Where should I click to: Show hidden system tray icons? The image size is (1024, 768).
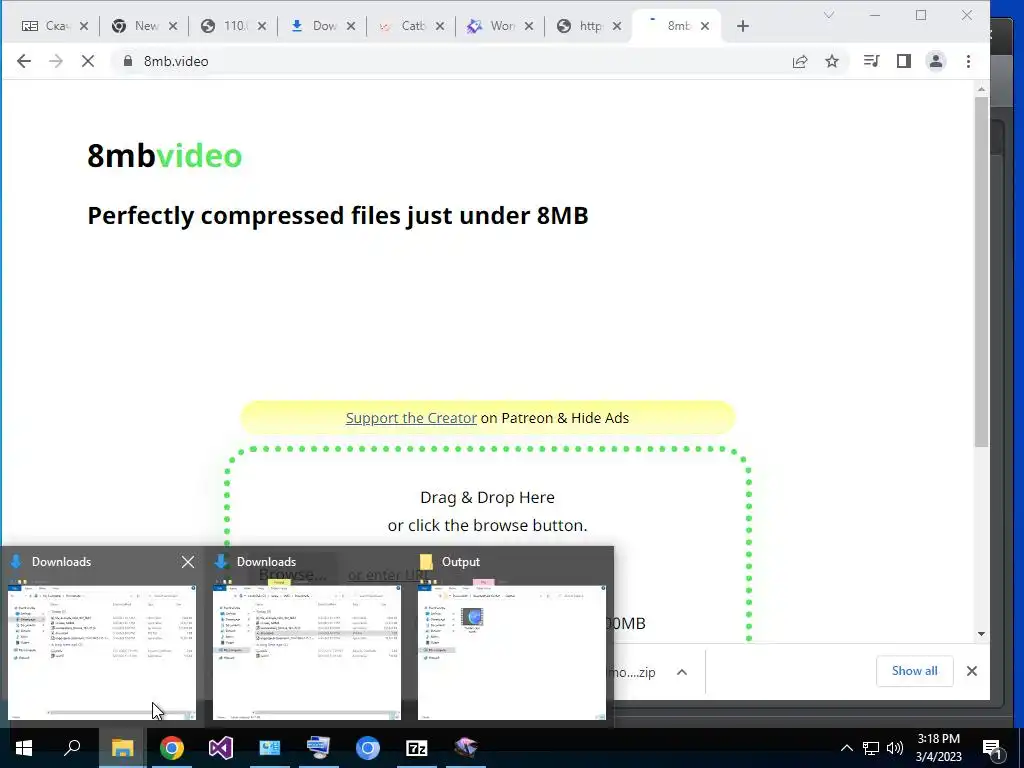coord(846,748)
